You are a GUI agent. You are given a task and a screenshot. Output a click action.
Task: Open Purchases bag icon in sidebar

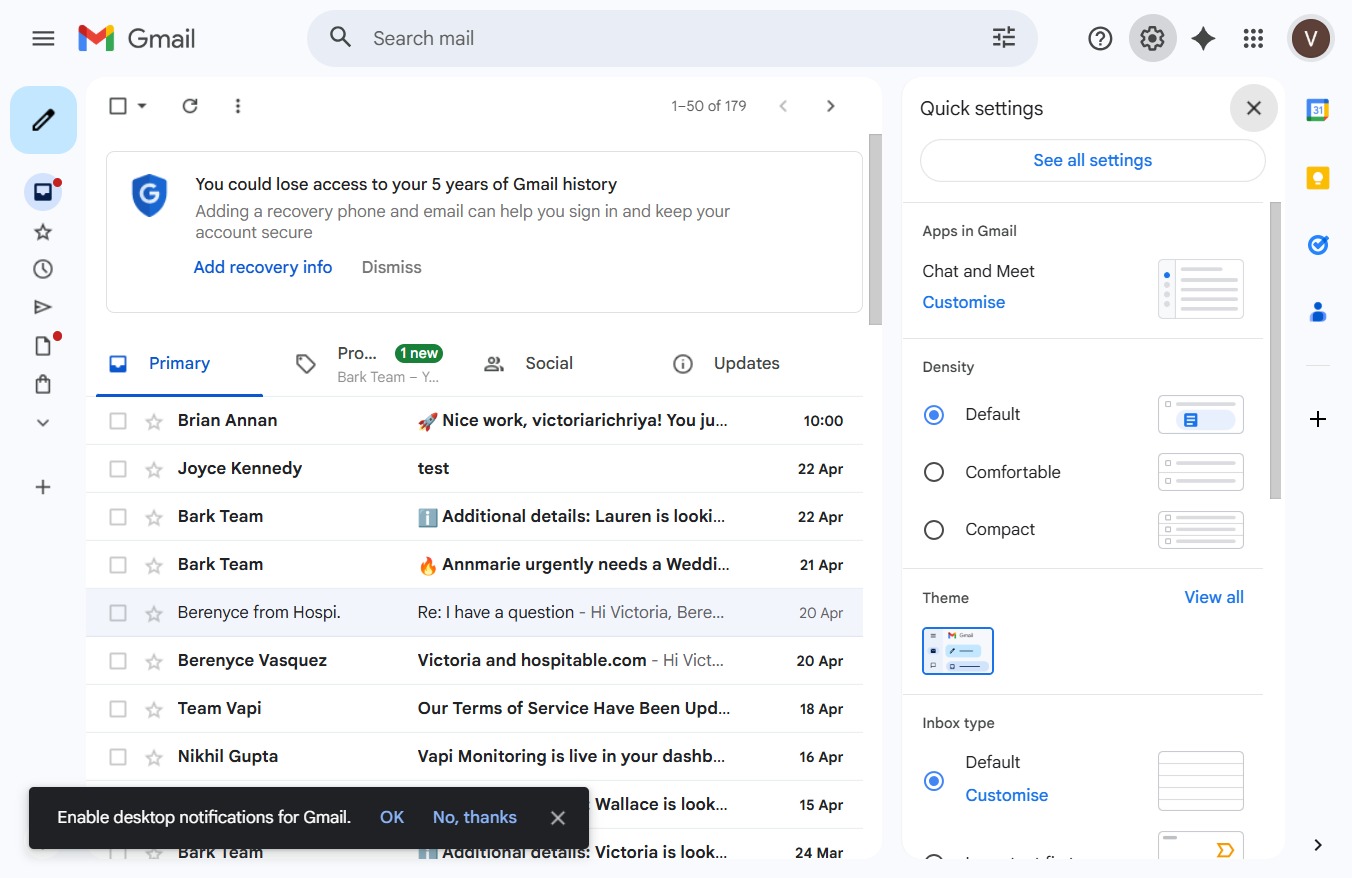pyautogui.click(x=43, y=384)
